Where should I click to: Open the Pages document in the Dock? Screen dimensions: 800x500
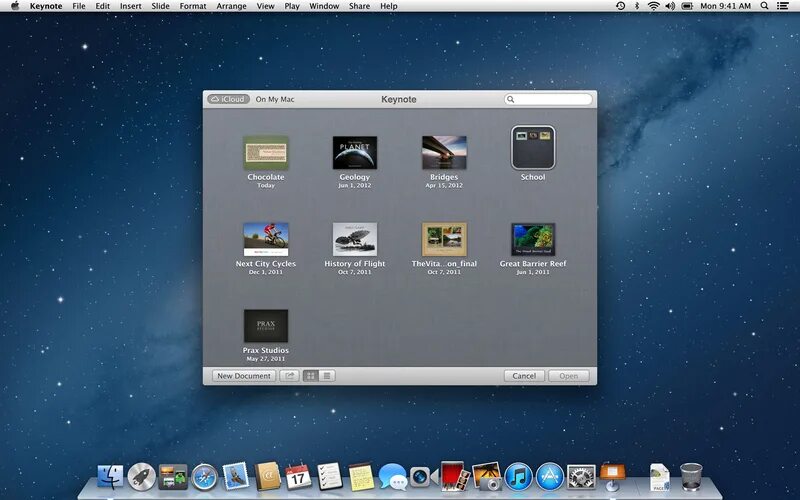point(660,477)
